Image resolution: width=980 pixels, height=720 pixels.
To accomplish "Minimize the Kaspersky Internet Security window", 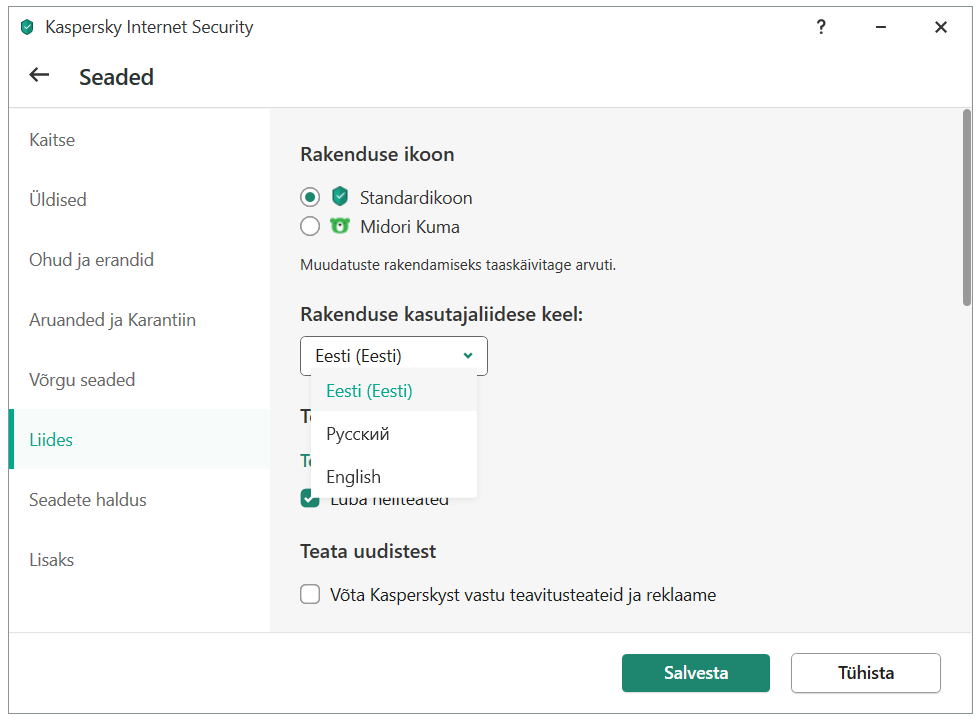I will point(881,27).
